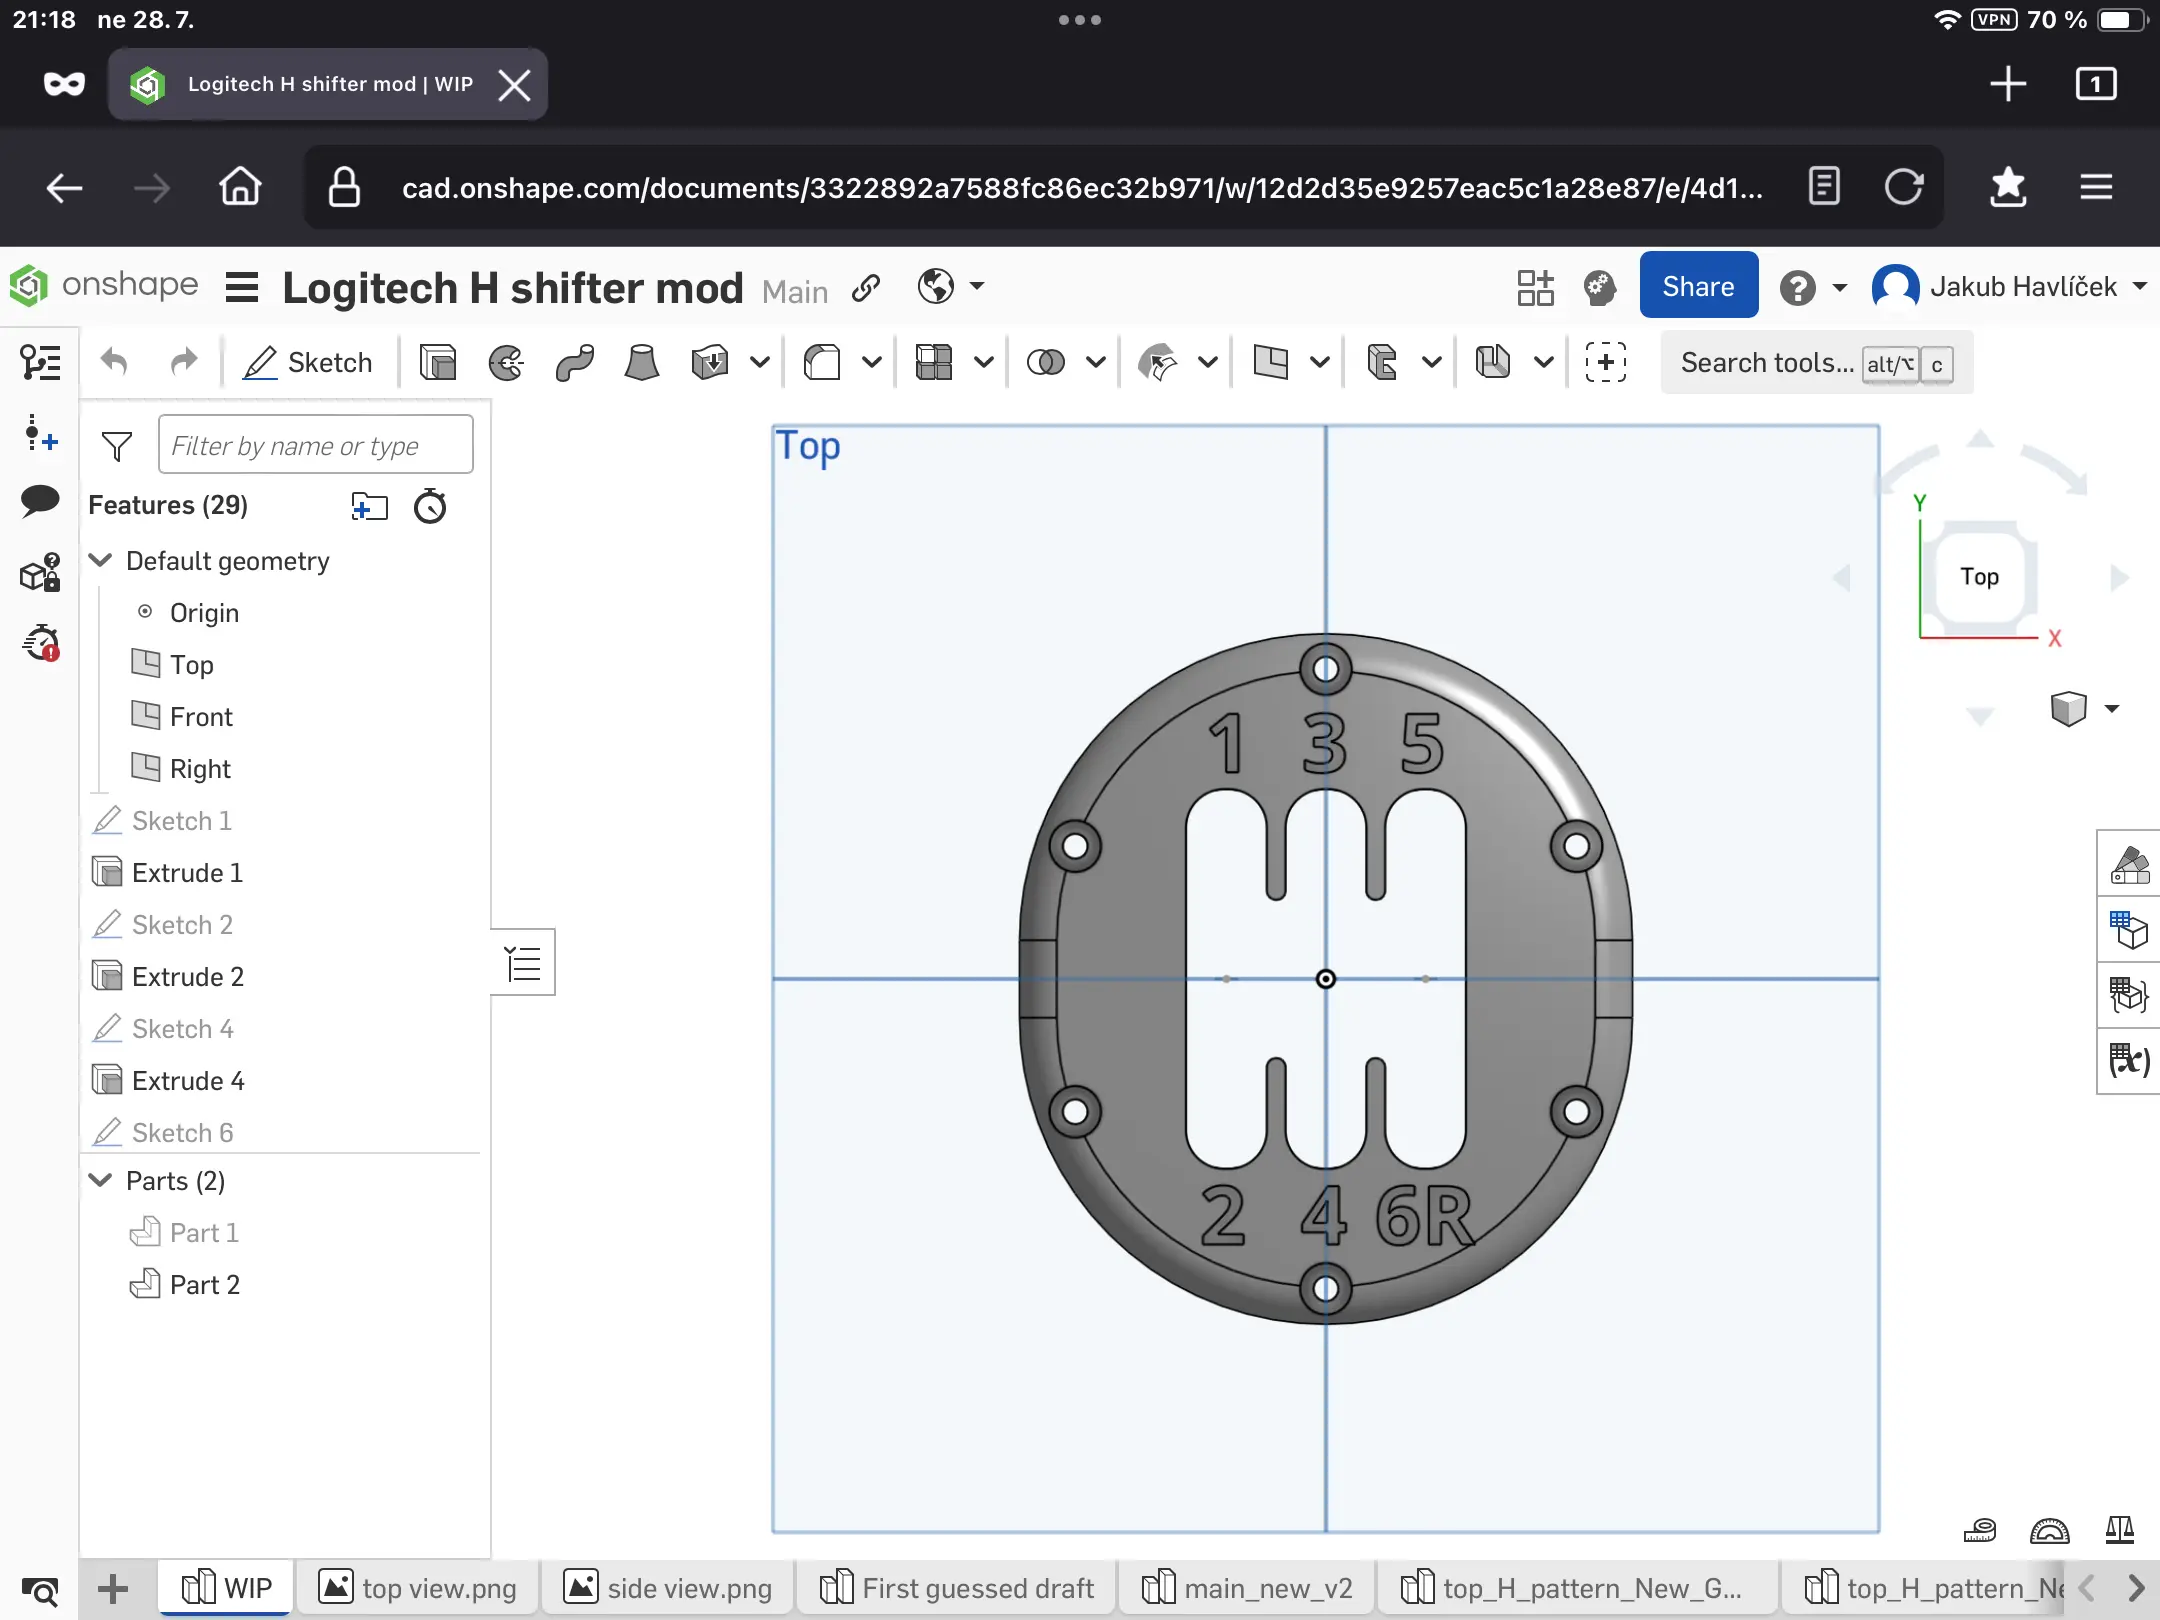The image size is (2160, 1620).
Task: Switch to the side view.png tab
Action: click(x=668, y=1588)
